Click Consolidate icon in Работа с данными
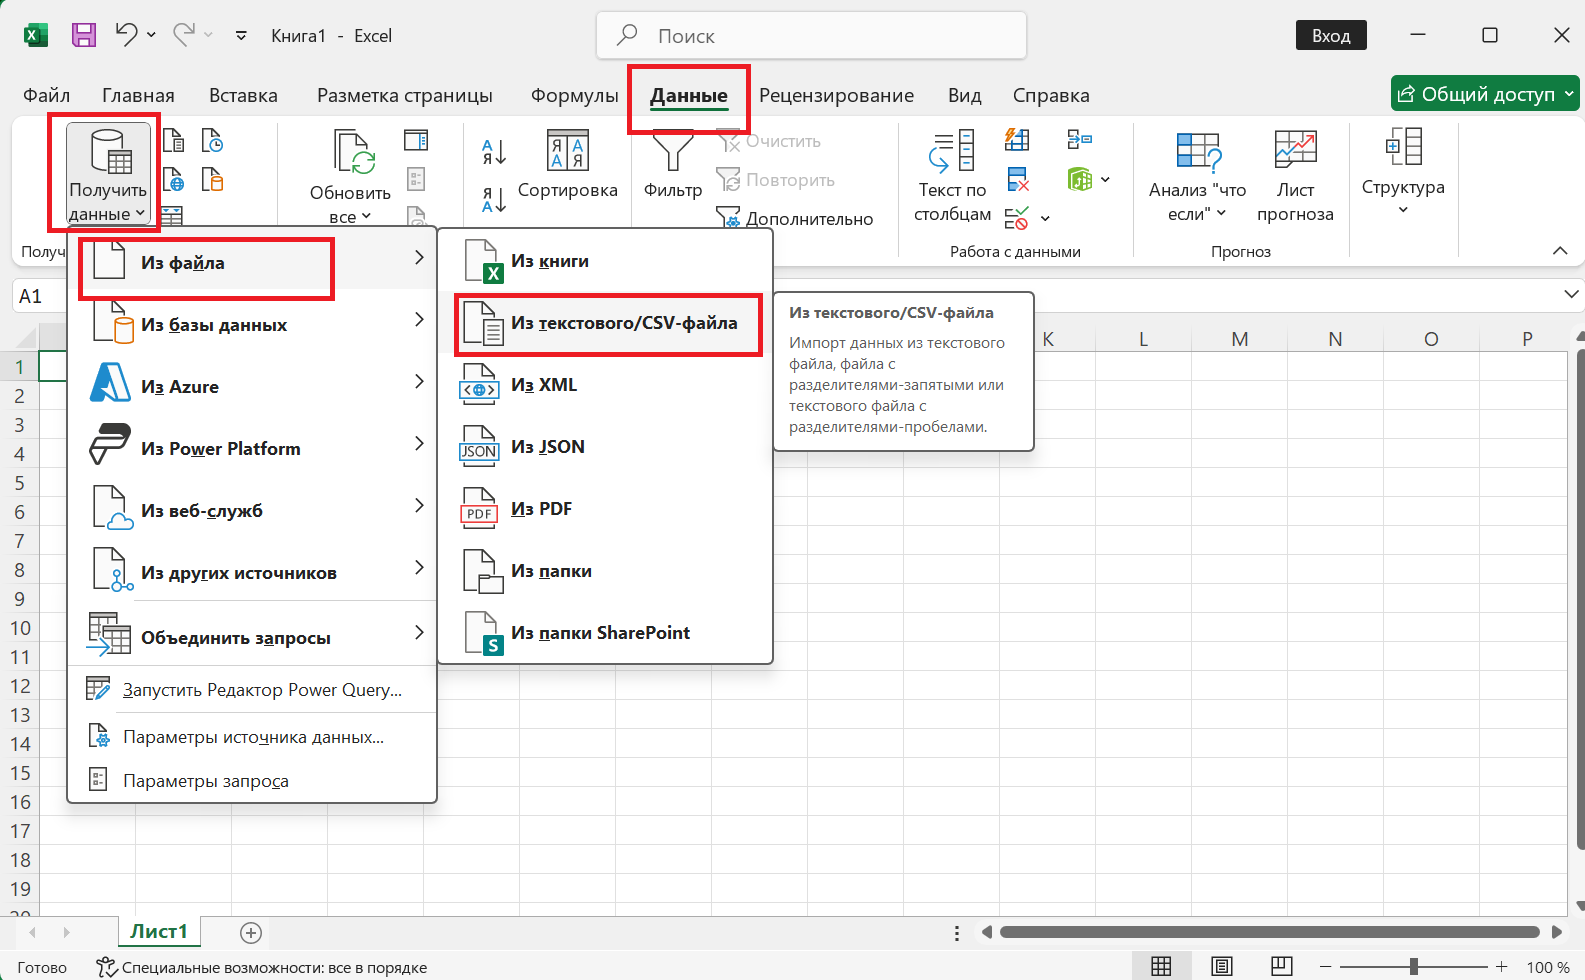 [x=1080, y=139]
